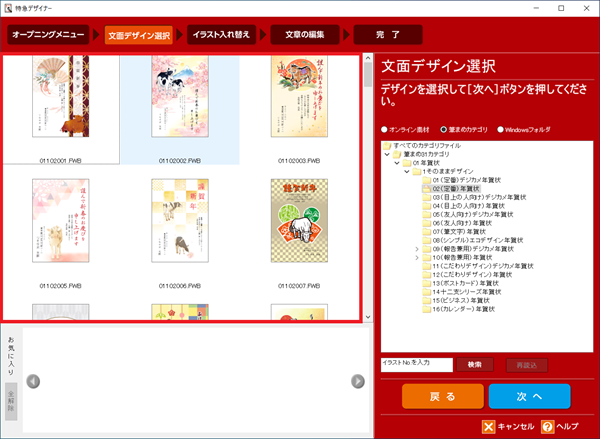Expand the 09(報告兼用)デジカメ年賀状 node
Viewport: 600px width, 439px height.
pos(417,249)
